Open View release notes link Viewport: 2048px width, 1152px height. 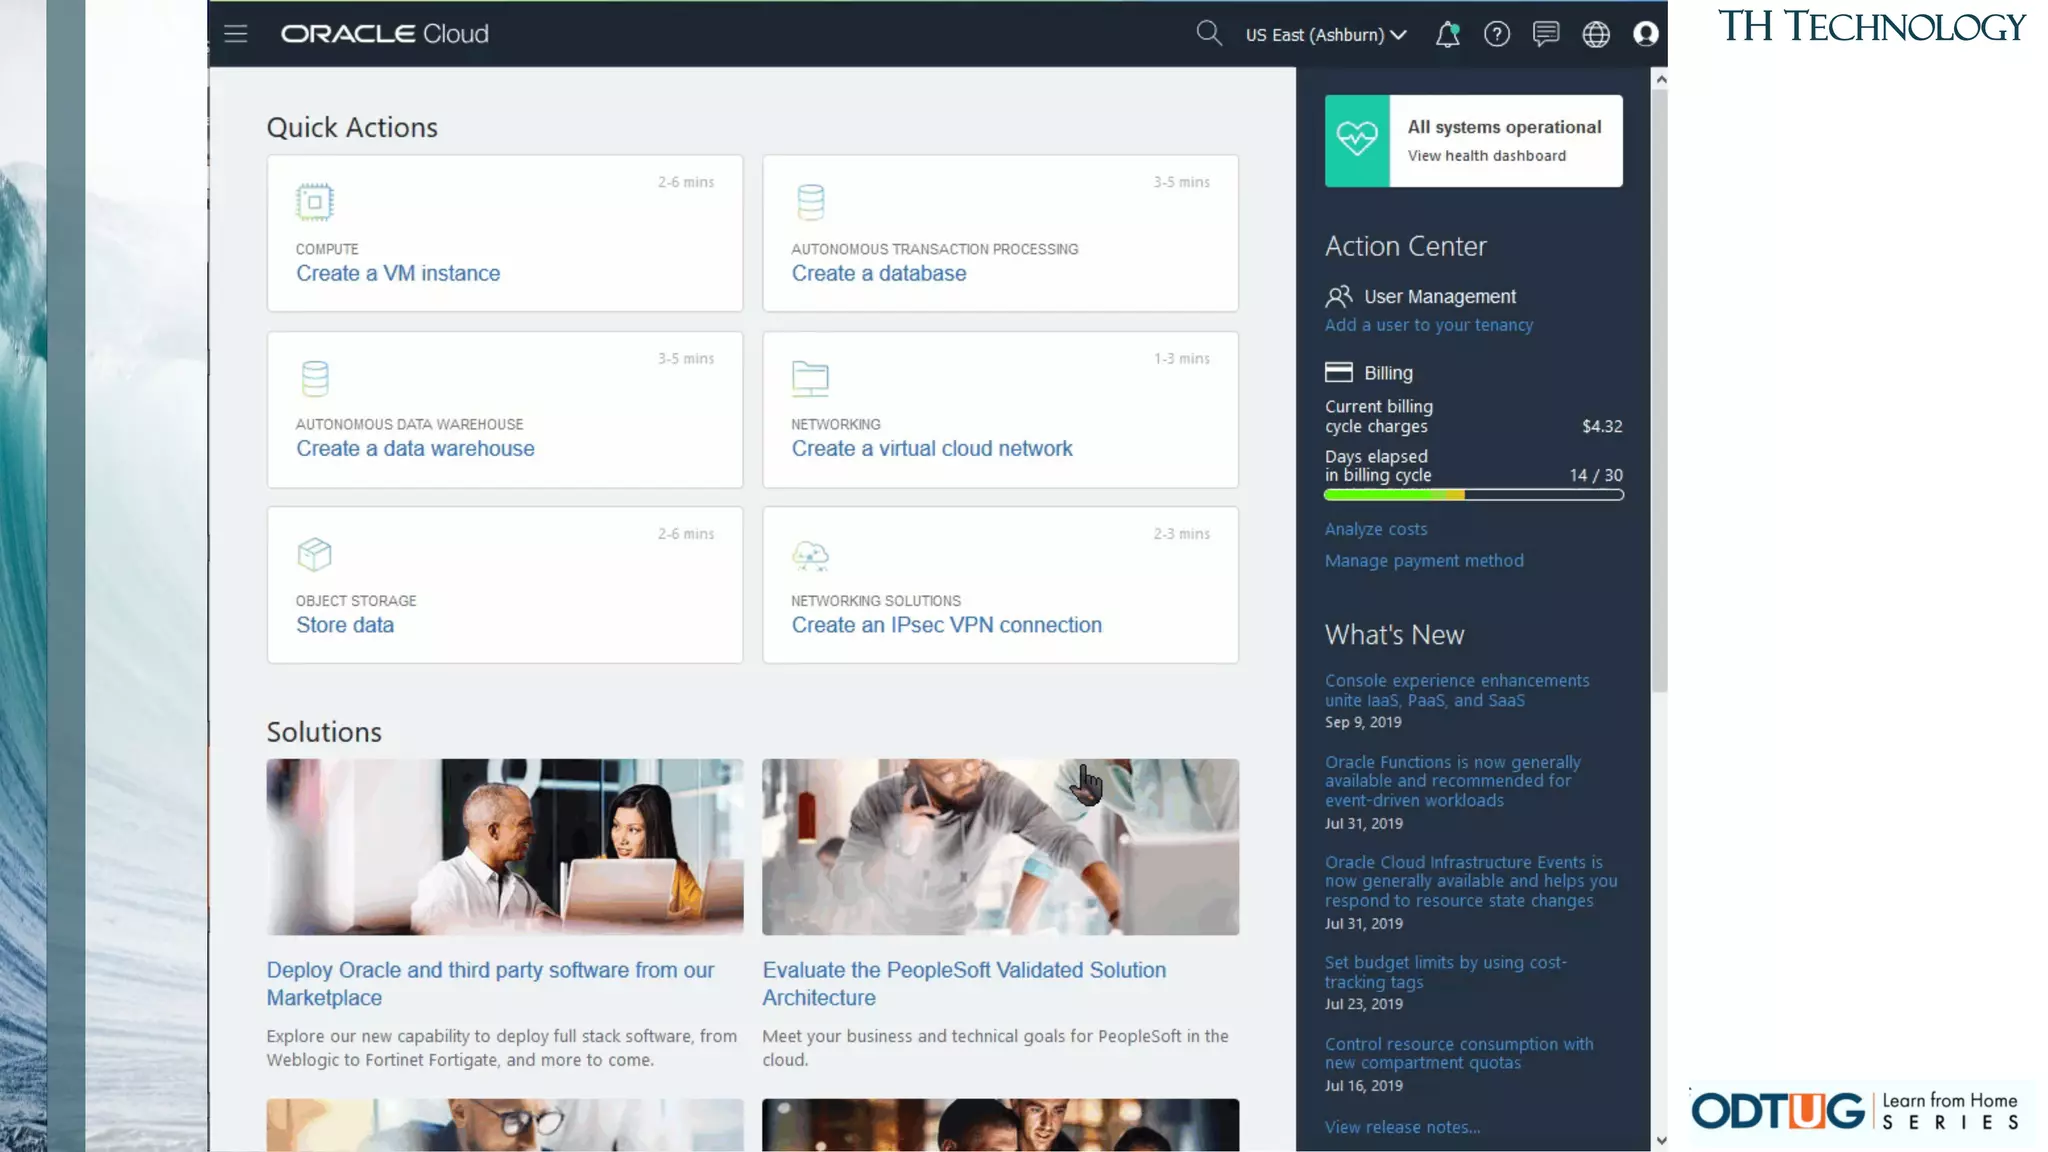click(x=1402, y=1127)
